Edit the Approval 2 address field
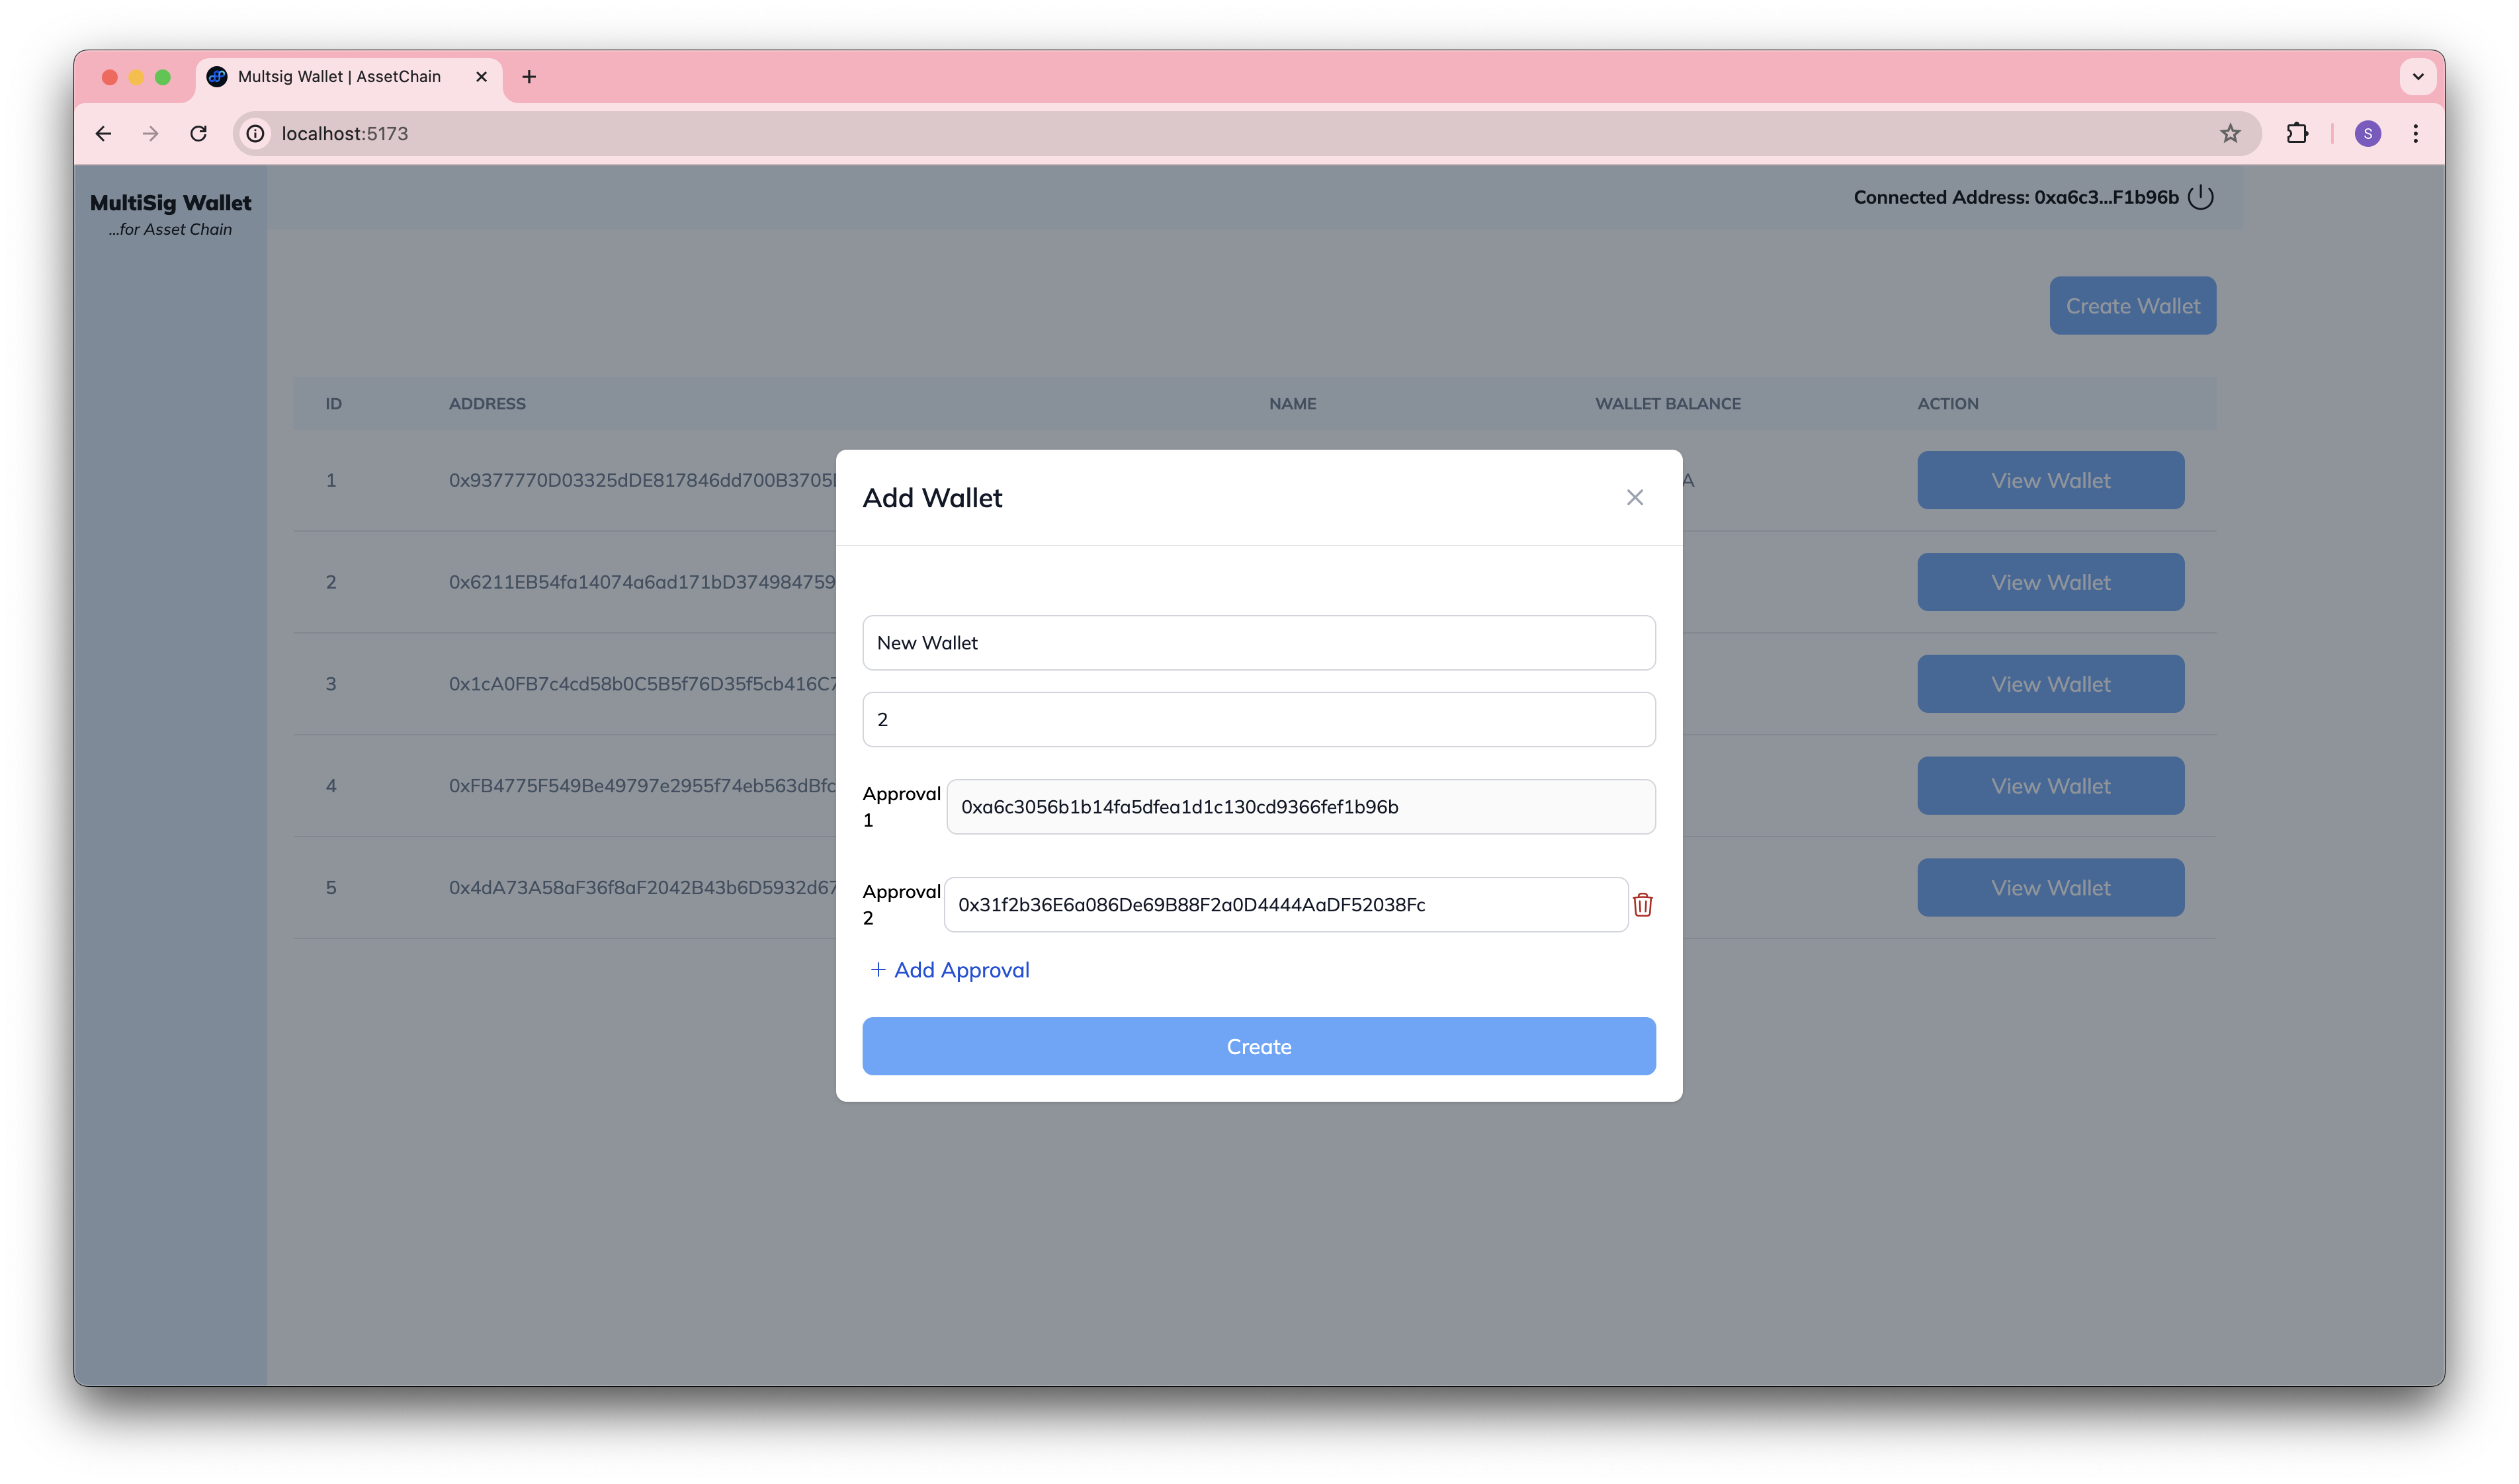 point(1285,905)
